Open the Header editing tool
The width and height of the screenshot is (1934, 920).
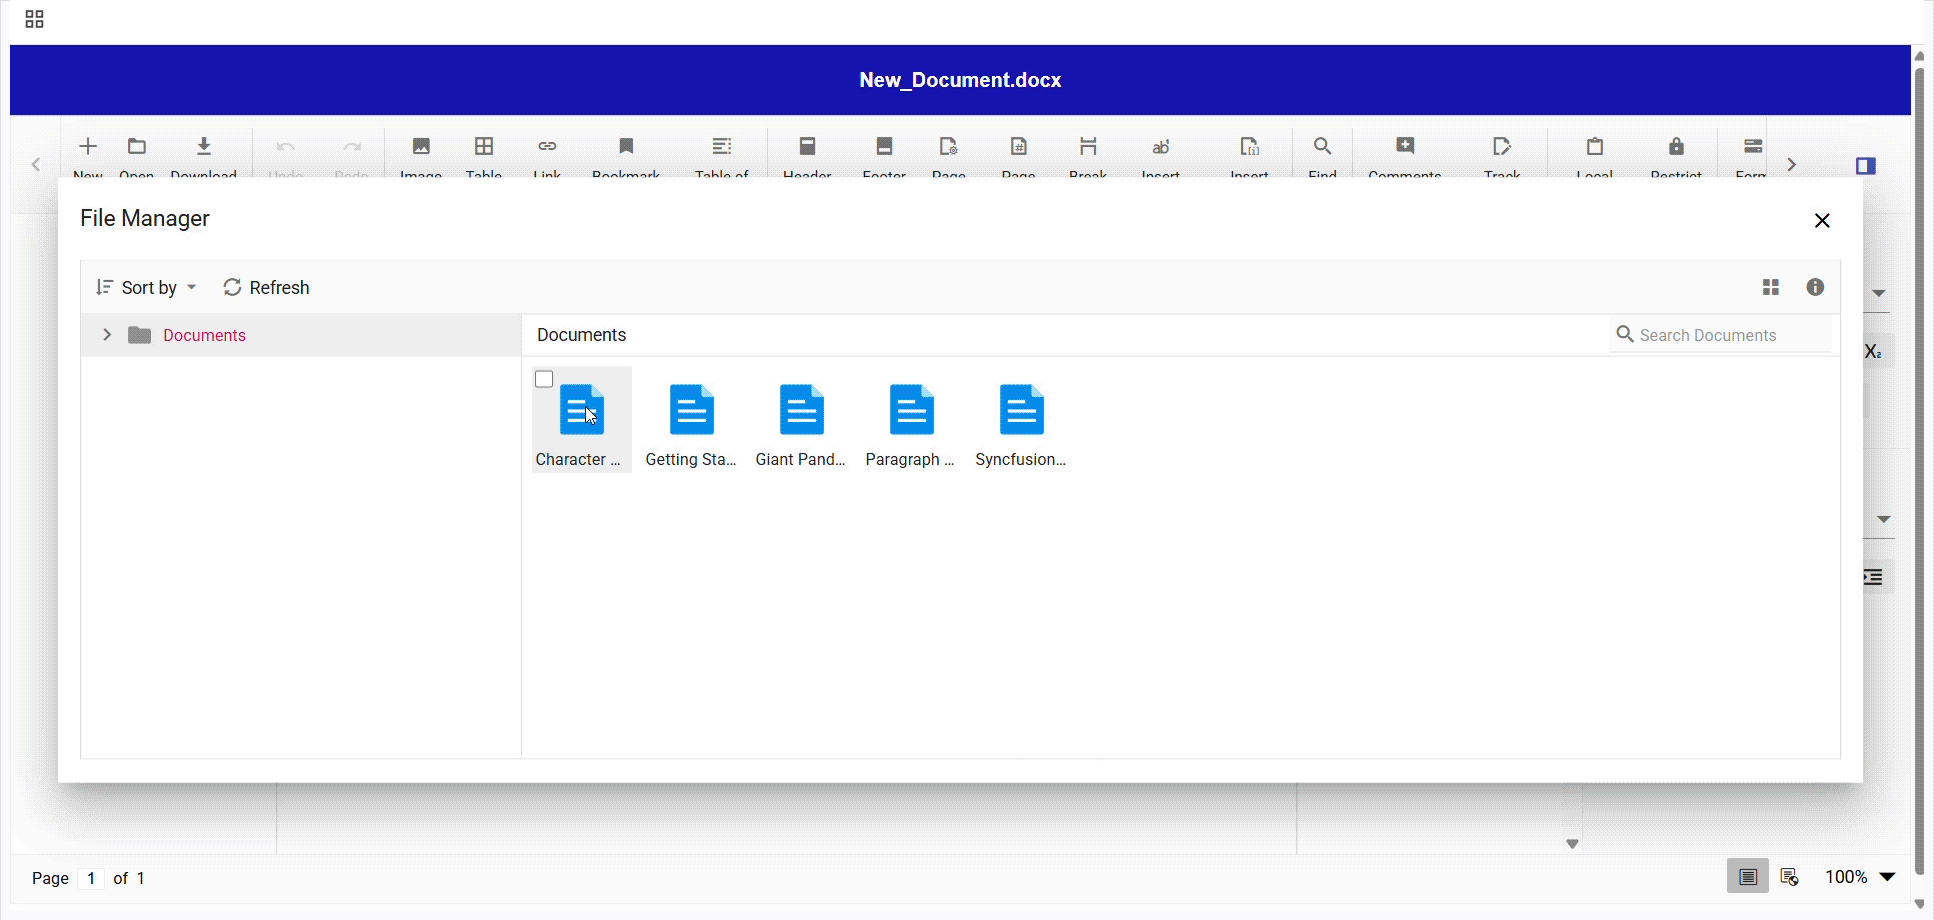[807, 155]
